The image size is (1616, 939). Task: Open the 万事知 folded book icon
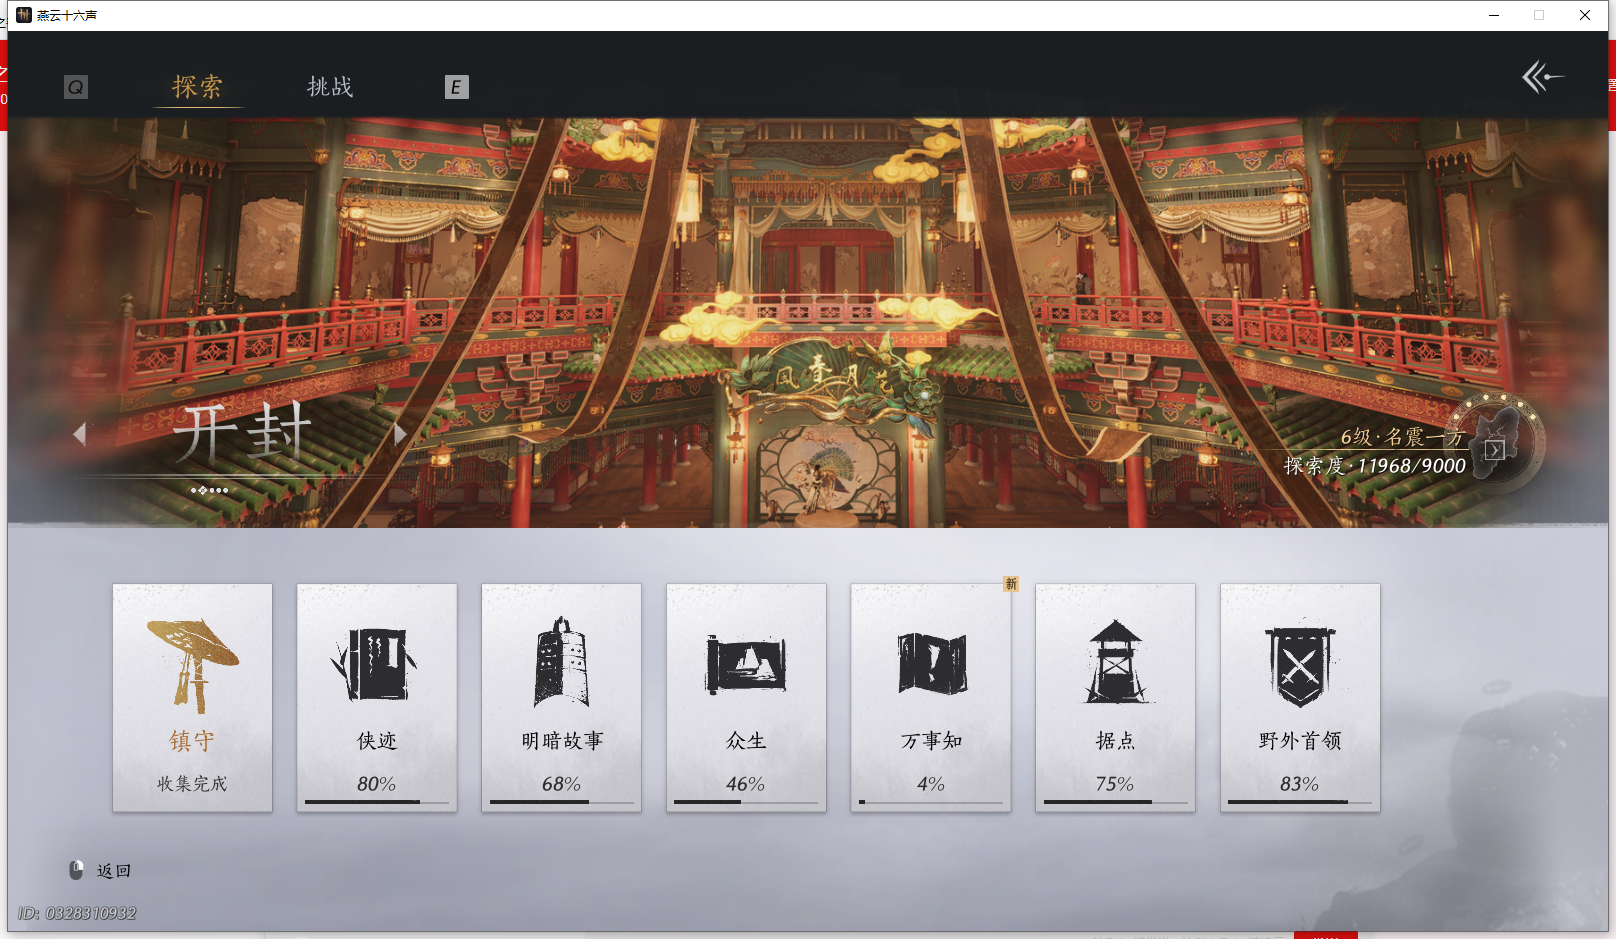pyautogui.click(x=930, y=660)
